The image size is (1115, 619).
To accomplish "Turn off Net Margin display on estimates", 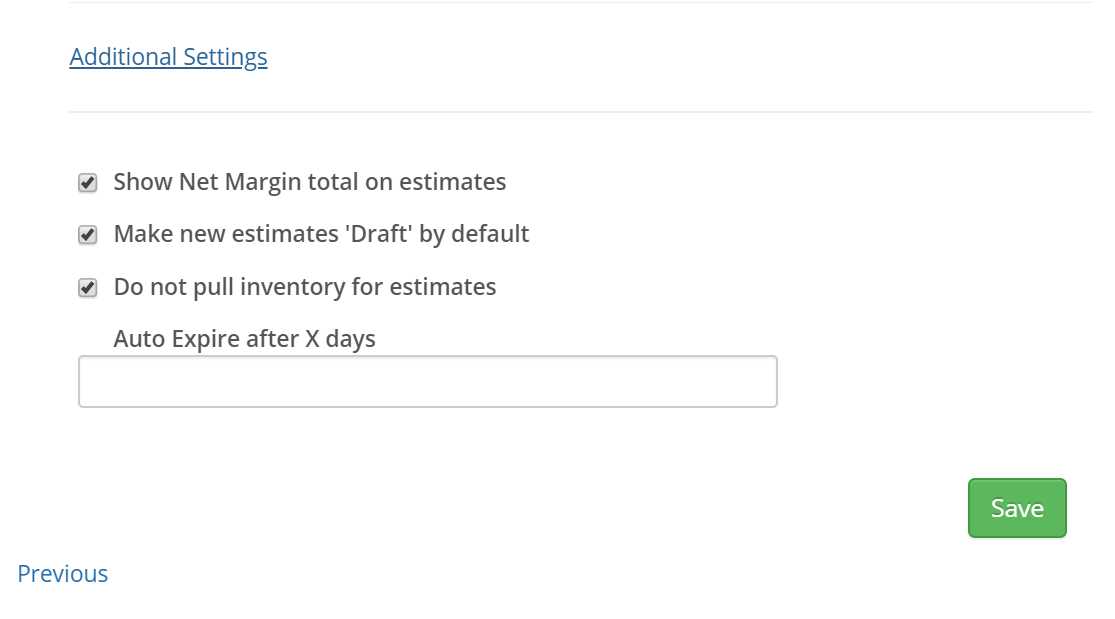I will 88,183.
